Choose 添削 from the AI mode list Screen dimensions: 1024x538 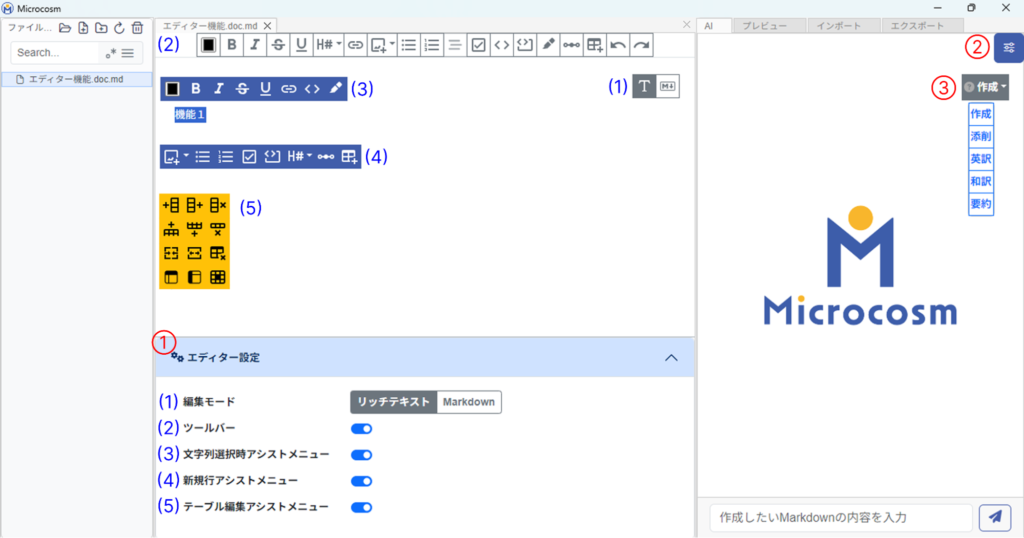click(981, 136)
